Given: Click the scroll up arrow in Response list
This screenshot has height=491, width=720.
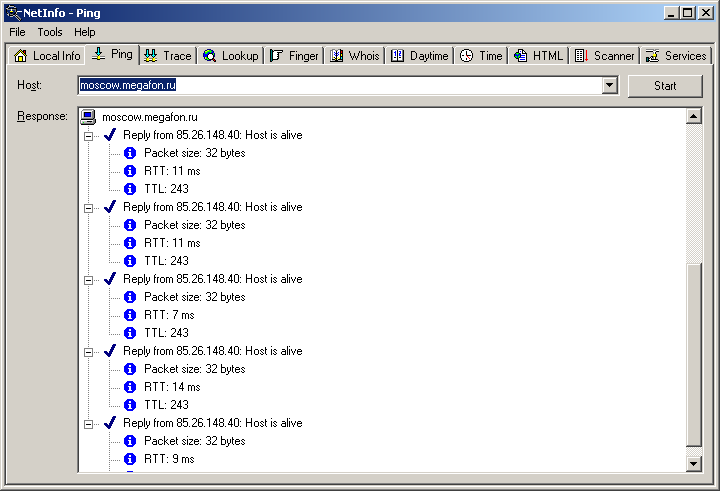Looking at the screenshot, I should coord(693,116).
